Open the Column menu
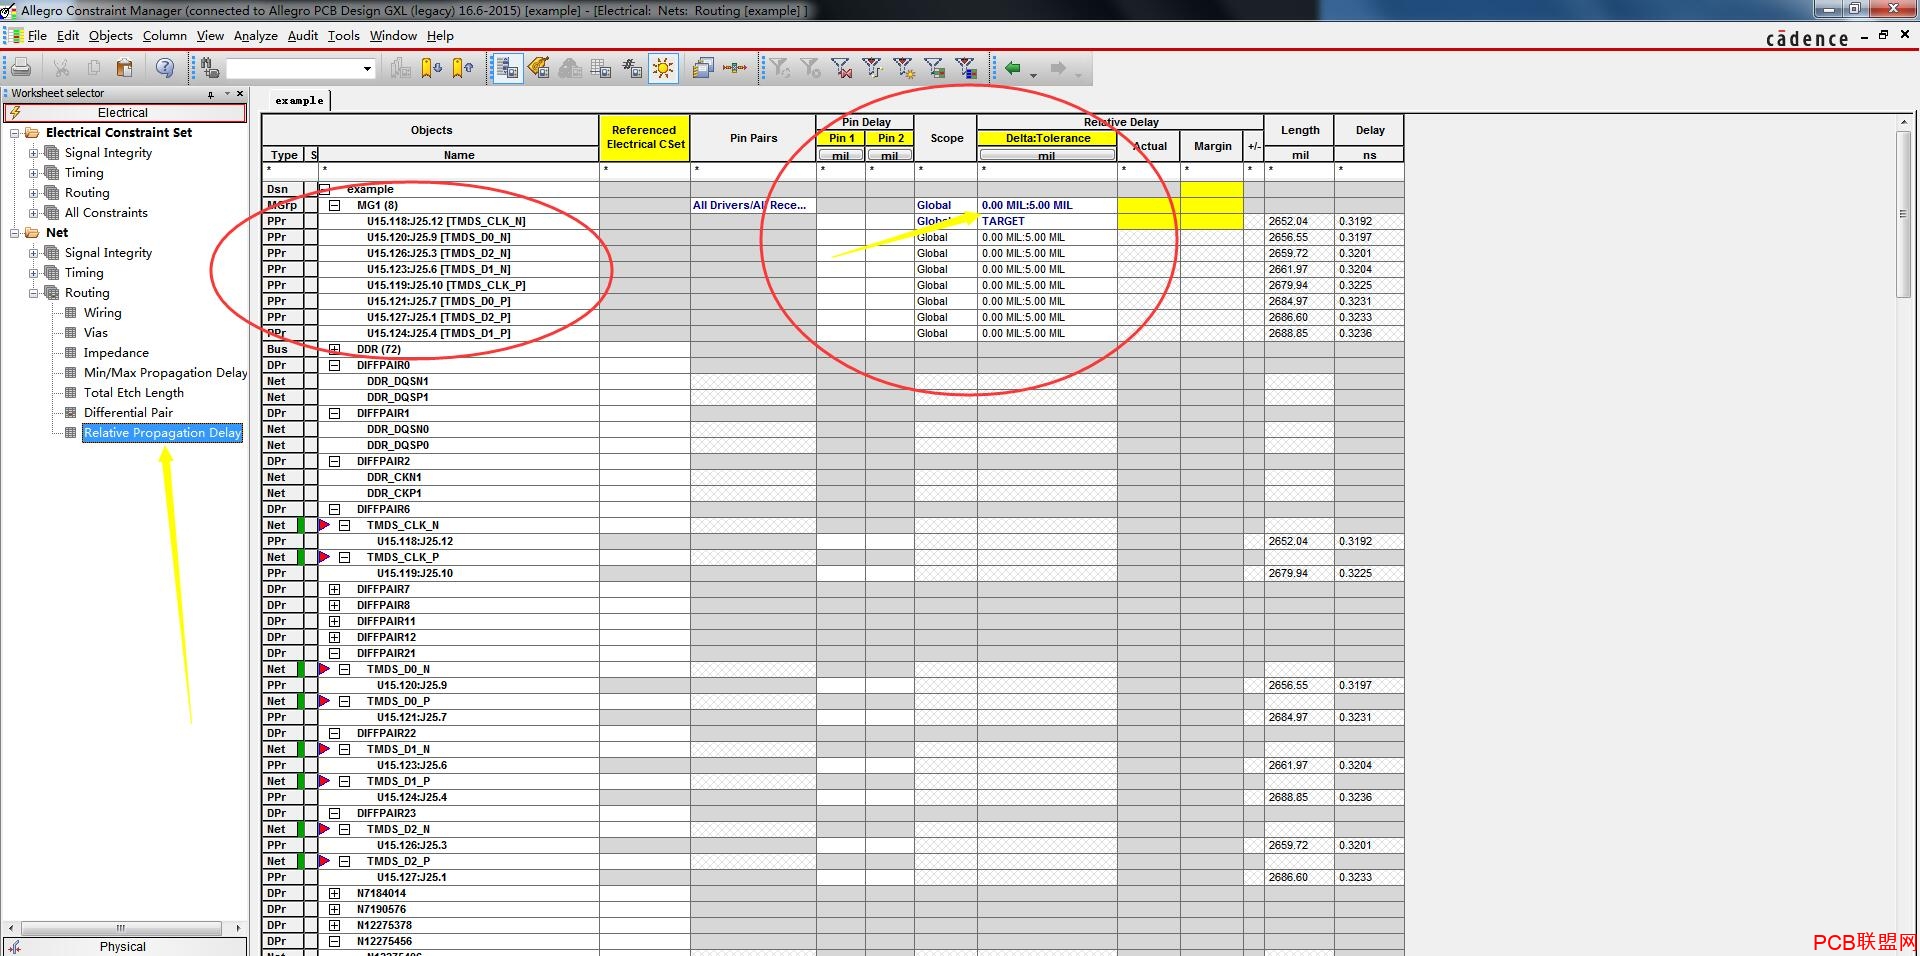This screenshot has width=1920, height=956. 164,35
